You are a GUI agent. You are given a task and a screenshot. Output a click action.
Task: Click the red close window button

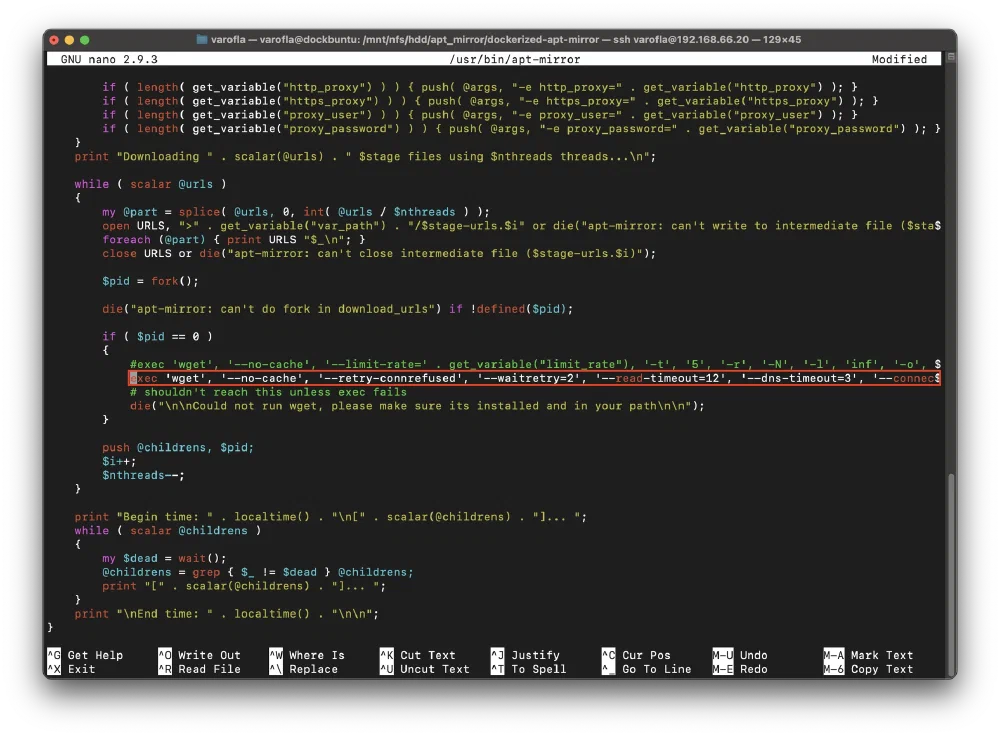[54, 40]
